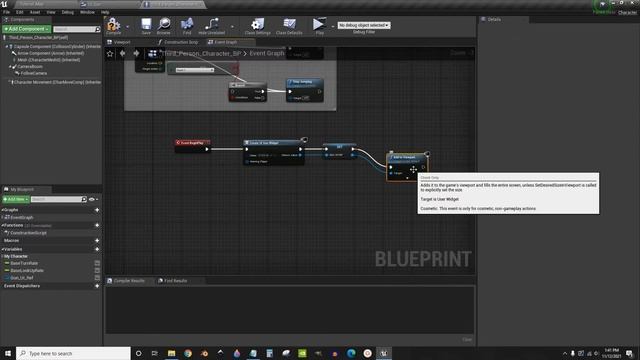640x360 pixels.
Task: Click the Windows Start button
Action: [8, 353]
